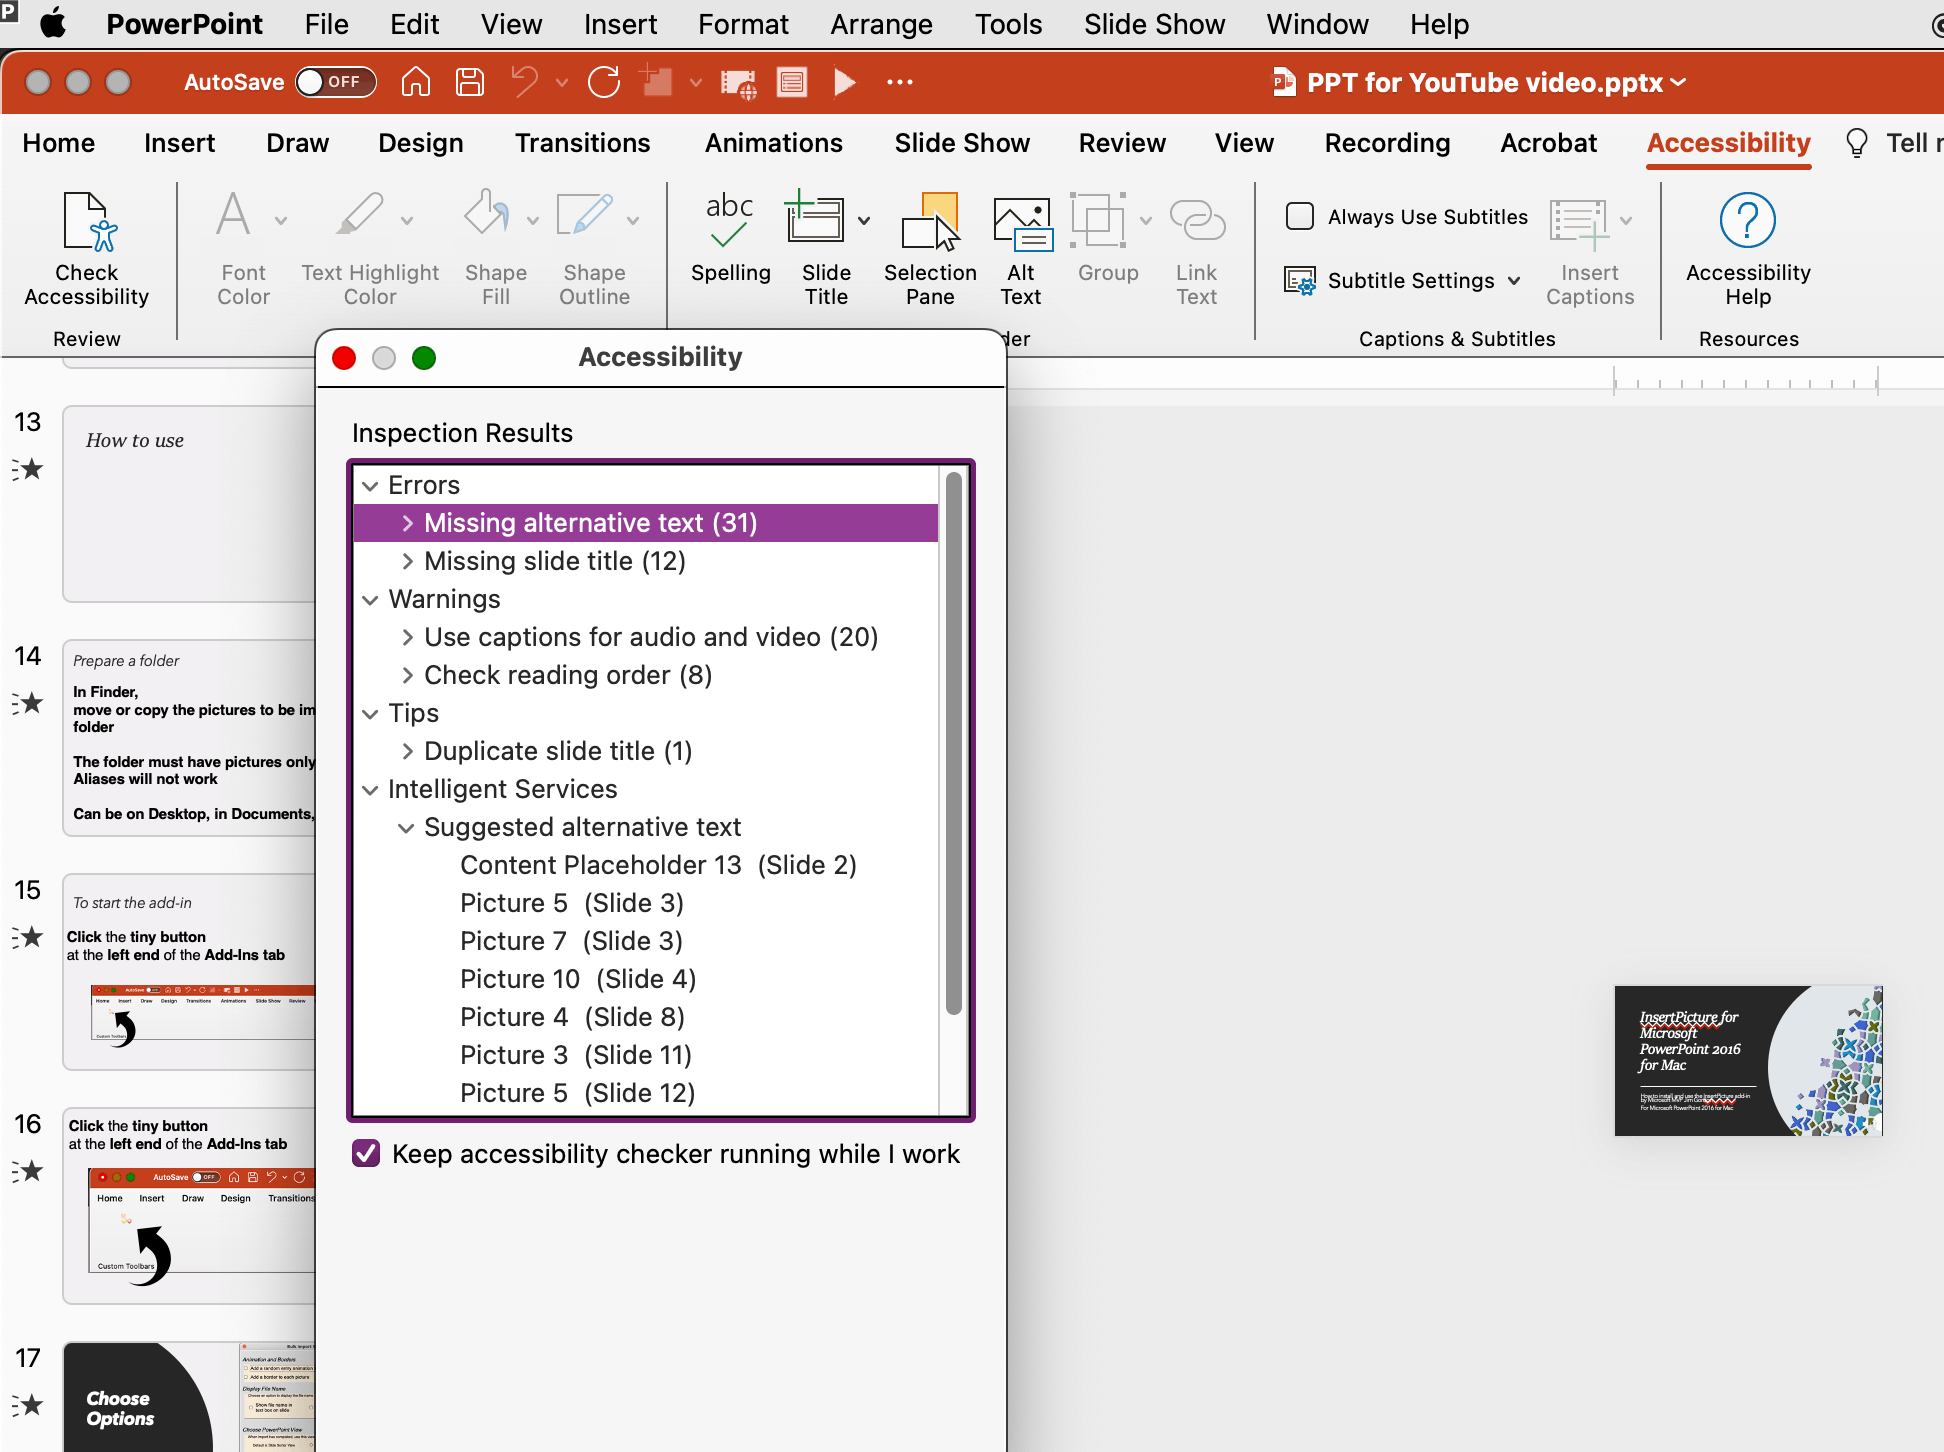Viewport: 1944px width, 1452px height.
Task: Switch to the Design tab
Action: pos(421,143)
